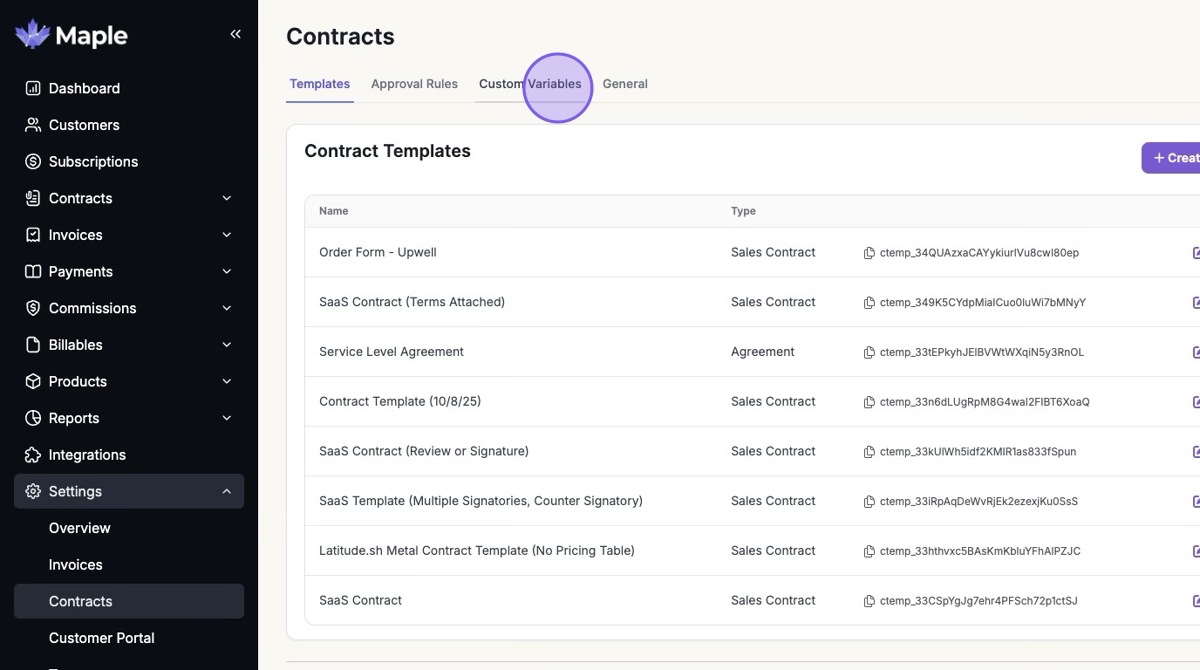Image resolution: width=1200 pixels, height=670 pixels.
Task: Select the General tab
Action: [625, 84]
